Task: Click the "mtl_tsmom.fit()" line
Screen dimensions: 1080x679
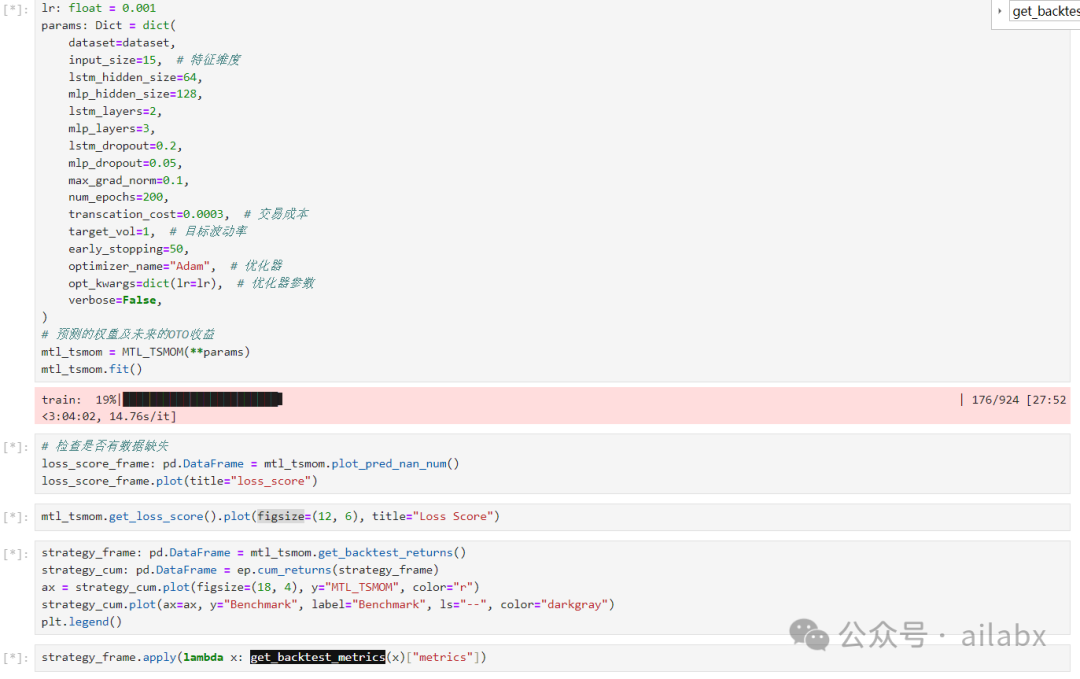Action: (x=92, y=370)
